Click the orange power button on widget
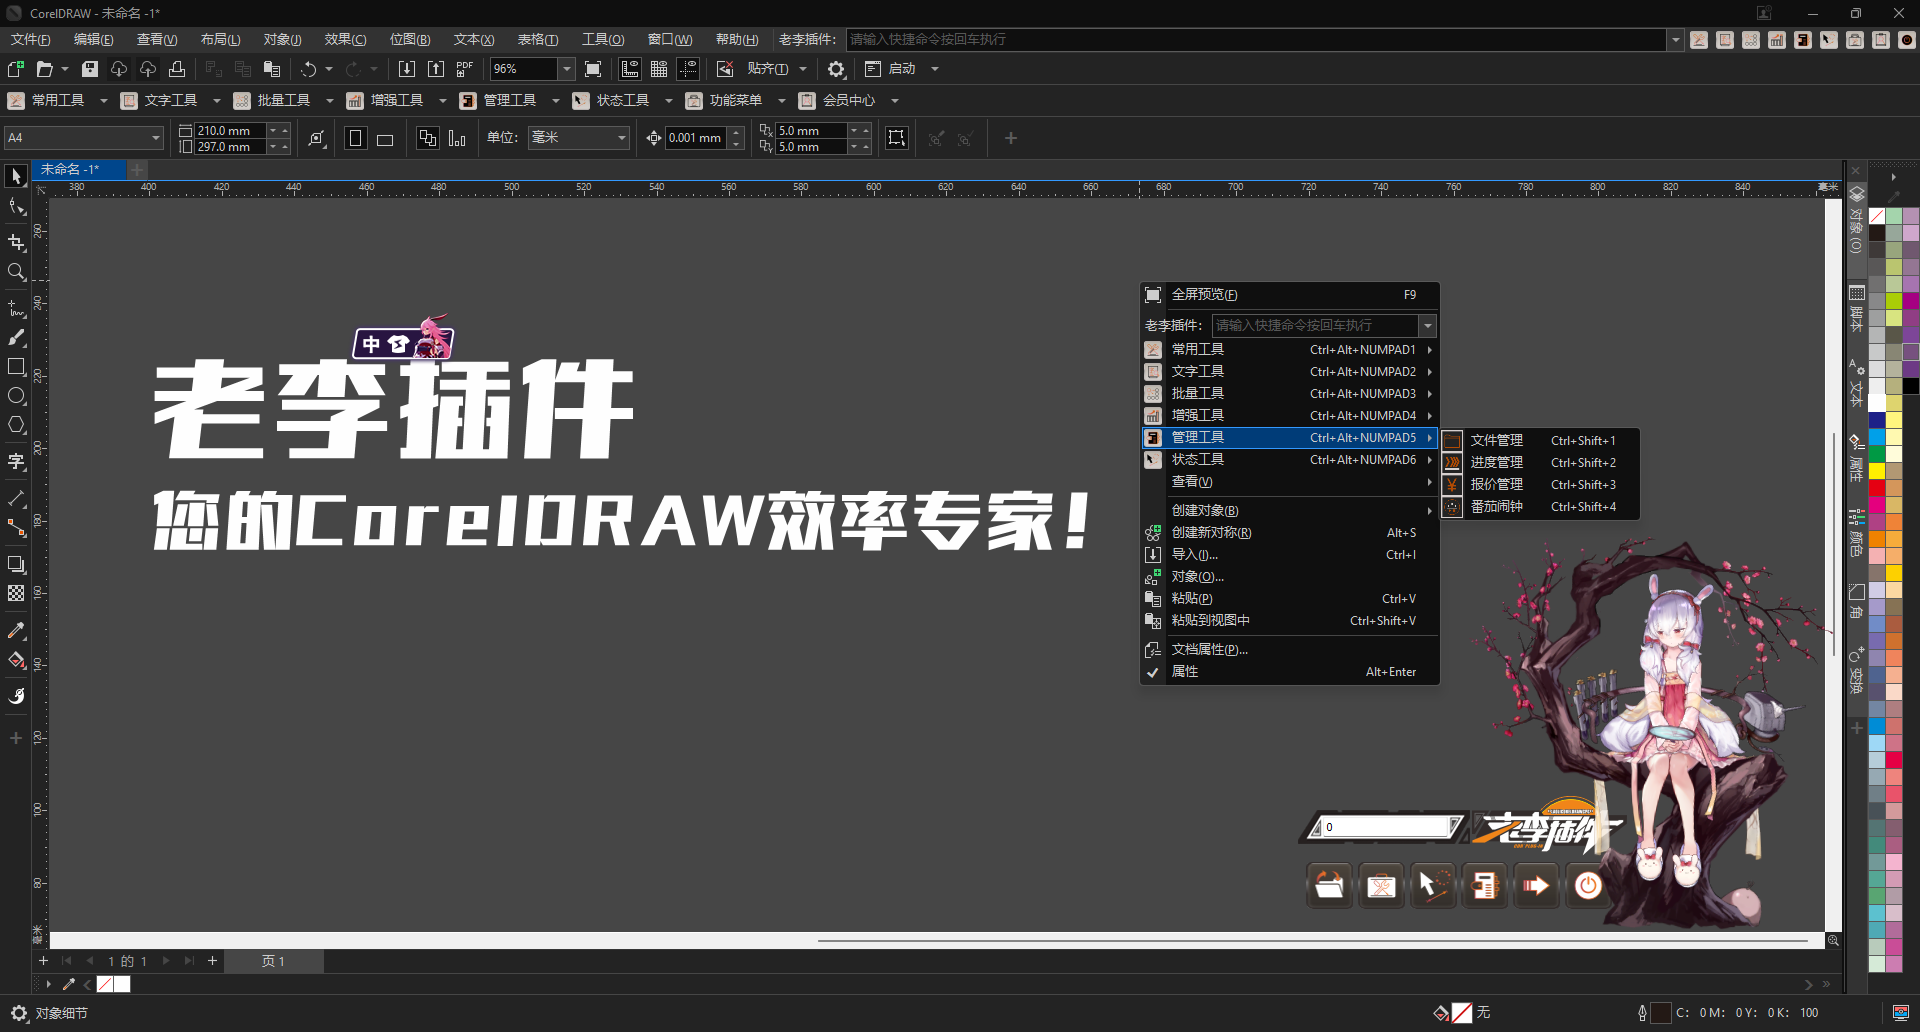The width and height of the screenshot is (1920, 1032). 1588,885
